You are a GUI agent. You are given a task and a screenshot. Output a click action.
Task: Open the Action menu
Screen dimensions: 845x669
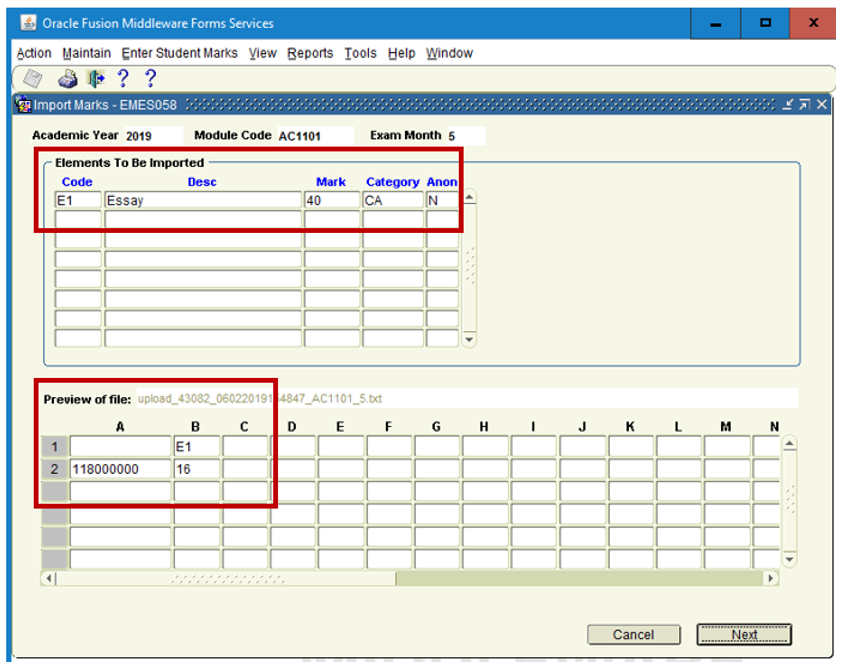click(x=34, y=53)
